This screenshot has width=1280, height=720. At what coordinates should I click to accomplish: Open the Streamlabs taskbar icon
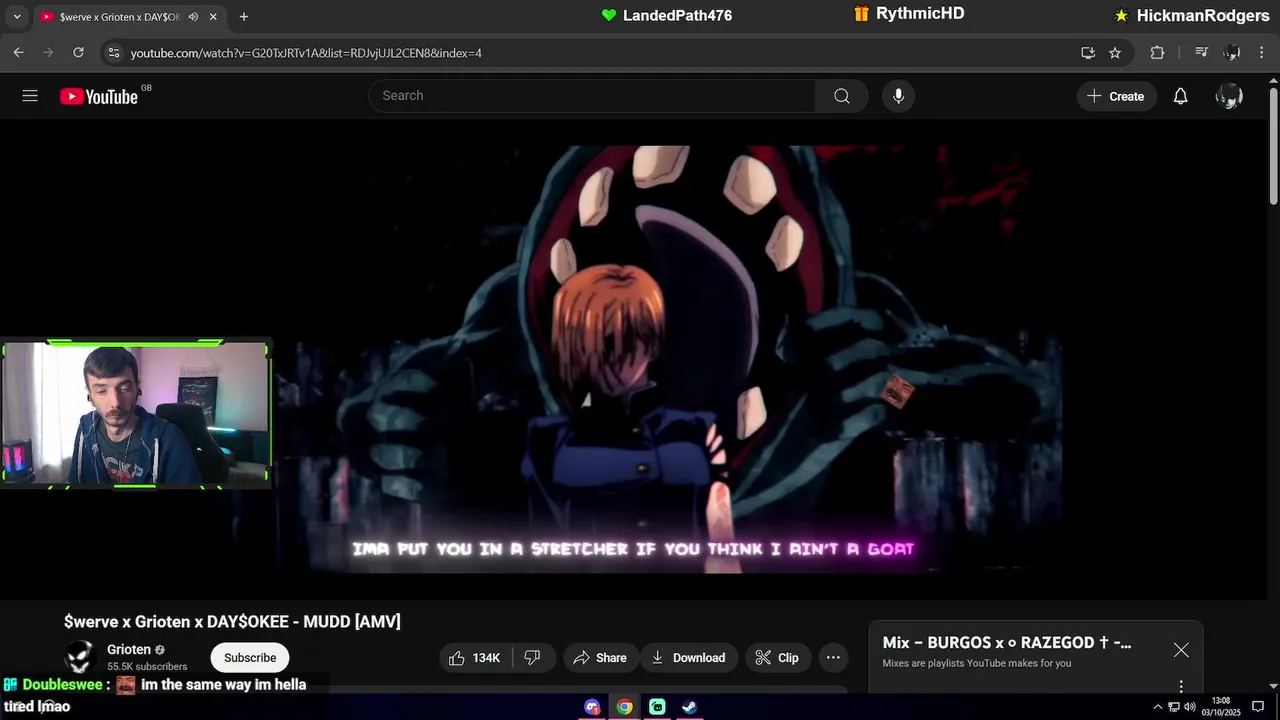[657, 707]
